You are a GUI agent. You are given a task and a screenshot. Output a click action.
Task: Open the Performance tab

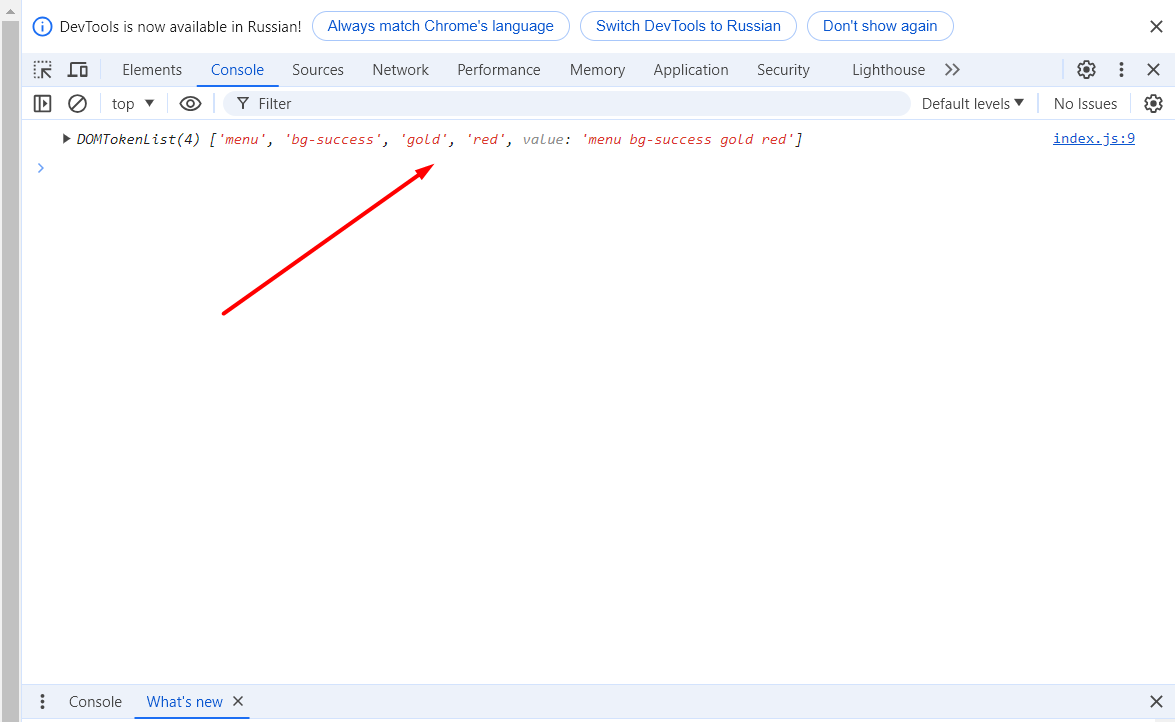498,70
